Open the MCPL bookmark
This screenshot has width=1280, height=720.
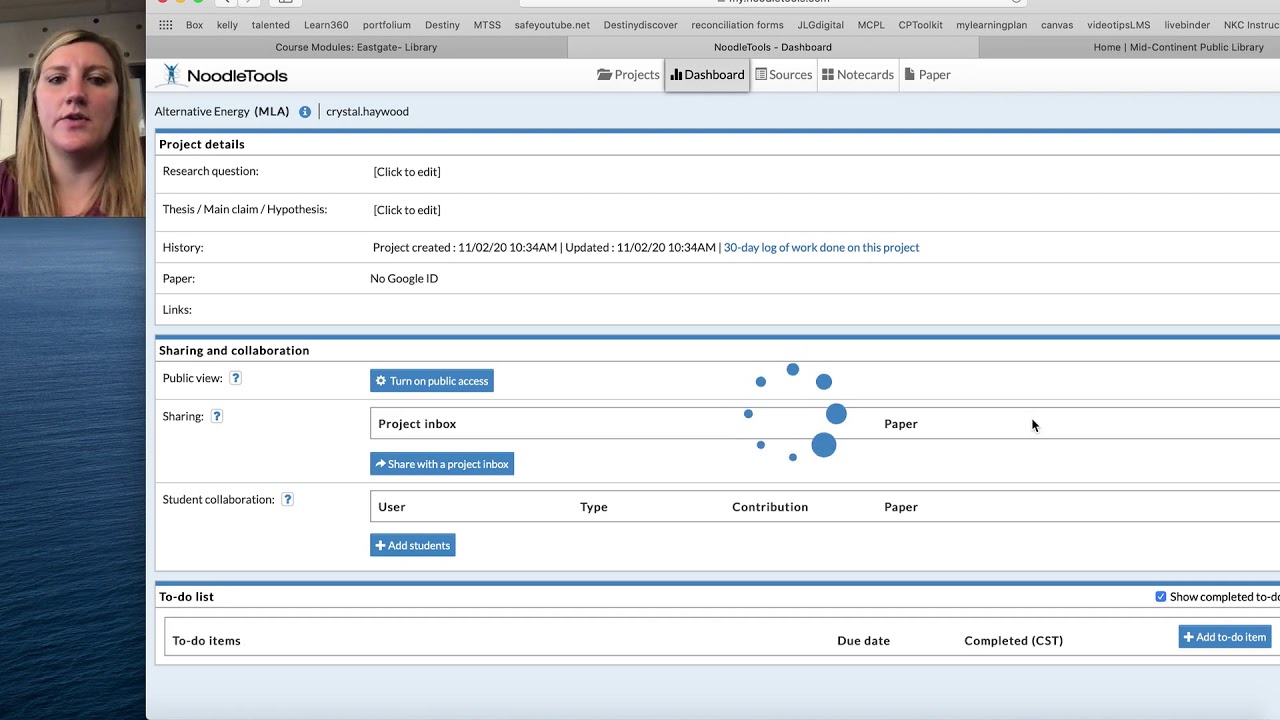(x=871, y=25)
